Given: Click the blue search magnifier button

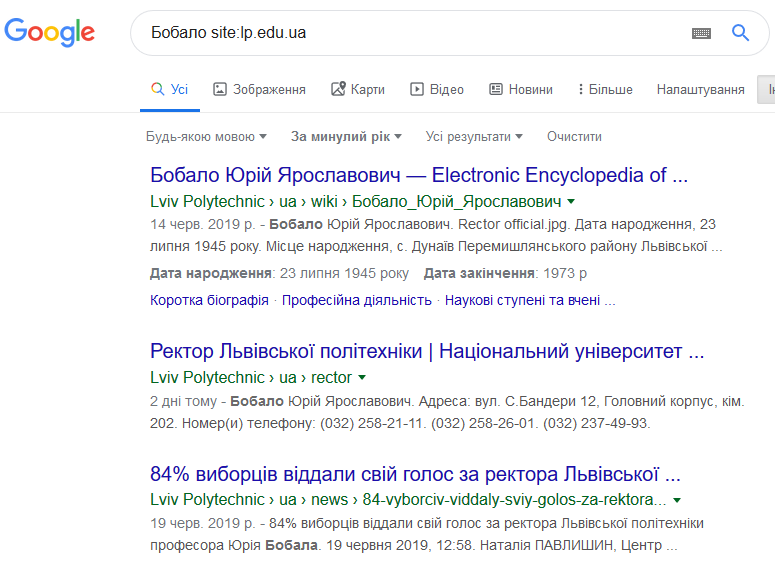Looking at the screenshot, I should point(740,33).
